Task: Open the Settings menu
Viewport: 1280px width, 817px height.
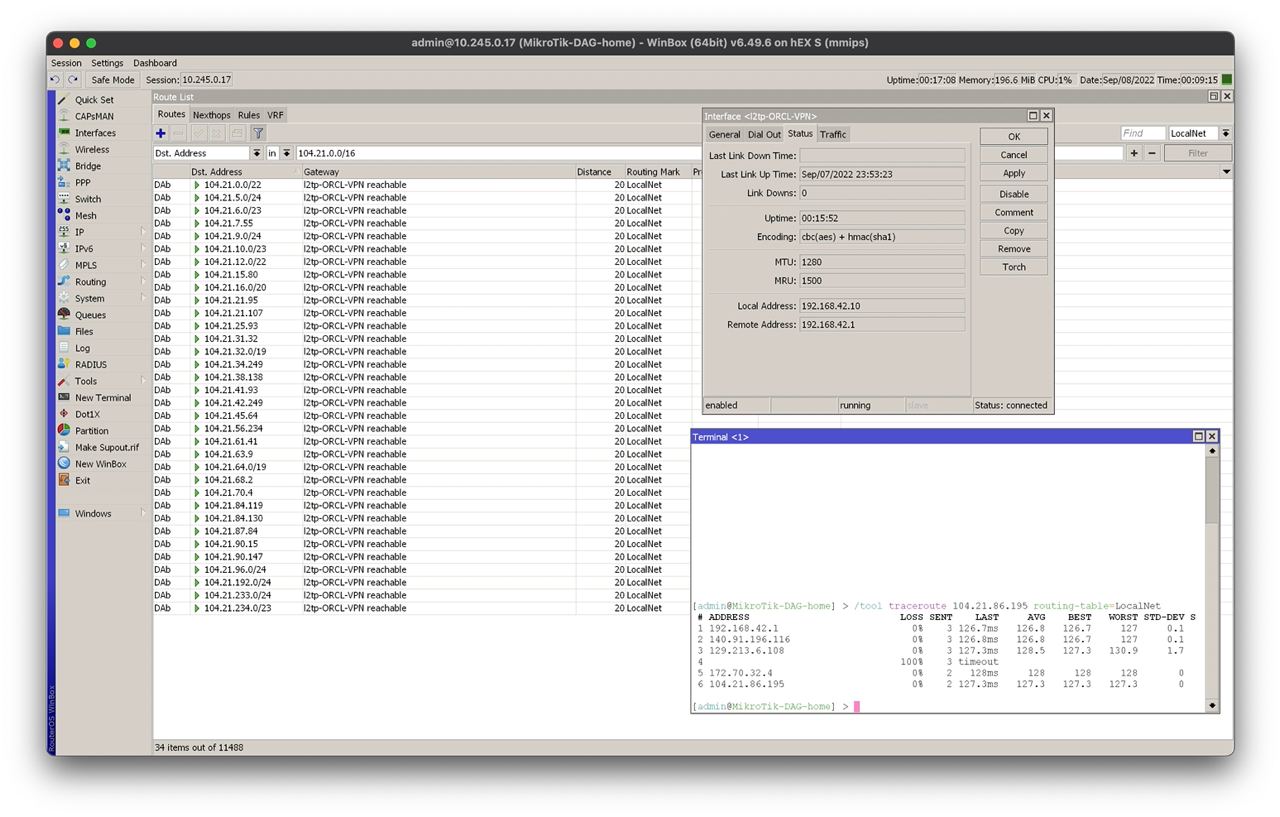Action: click(x=107, y=63)
